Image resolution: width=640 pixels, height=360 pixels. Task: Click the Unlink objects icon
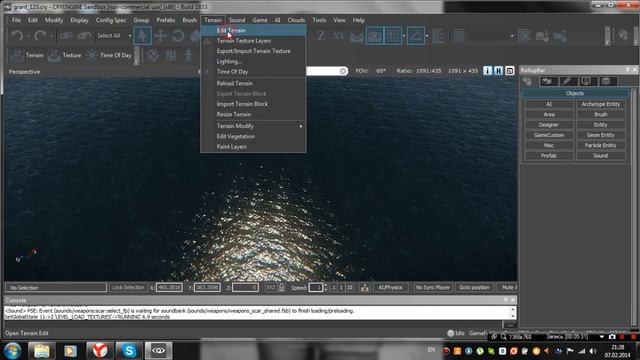point(84,36)
